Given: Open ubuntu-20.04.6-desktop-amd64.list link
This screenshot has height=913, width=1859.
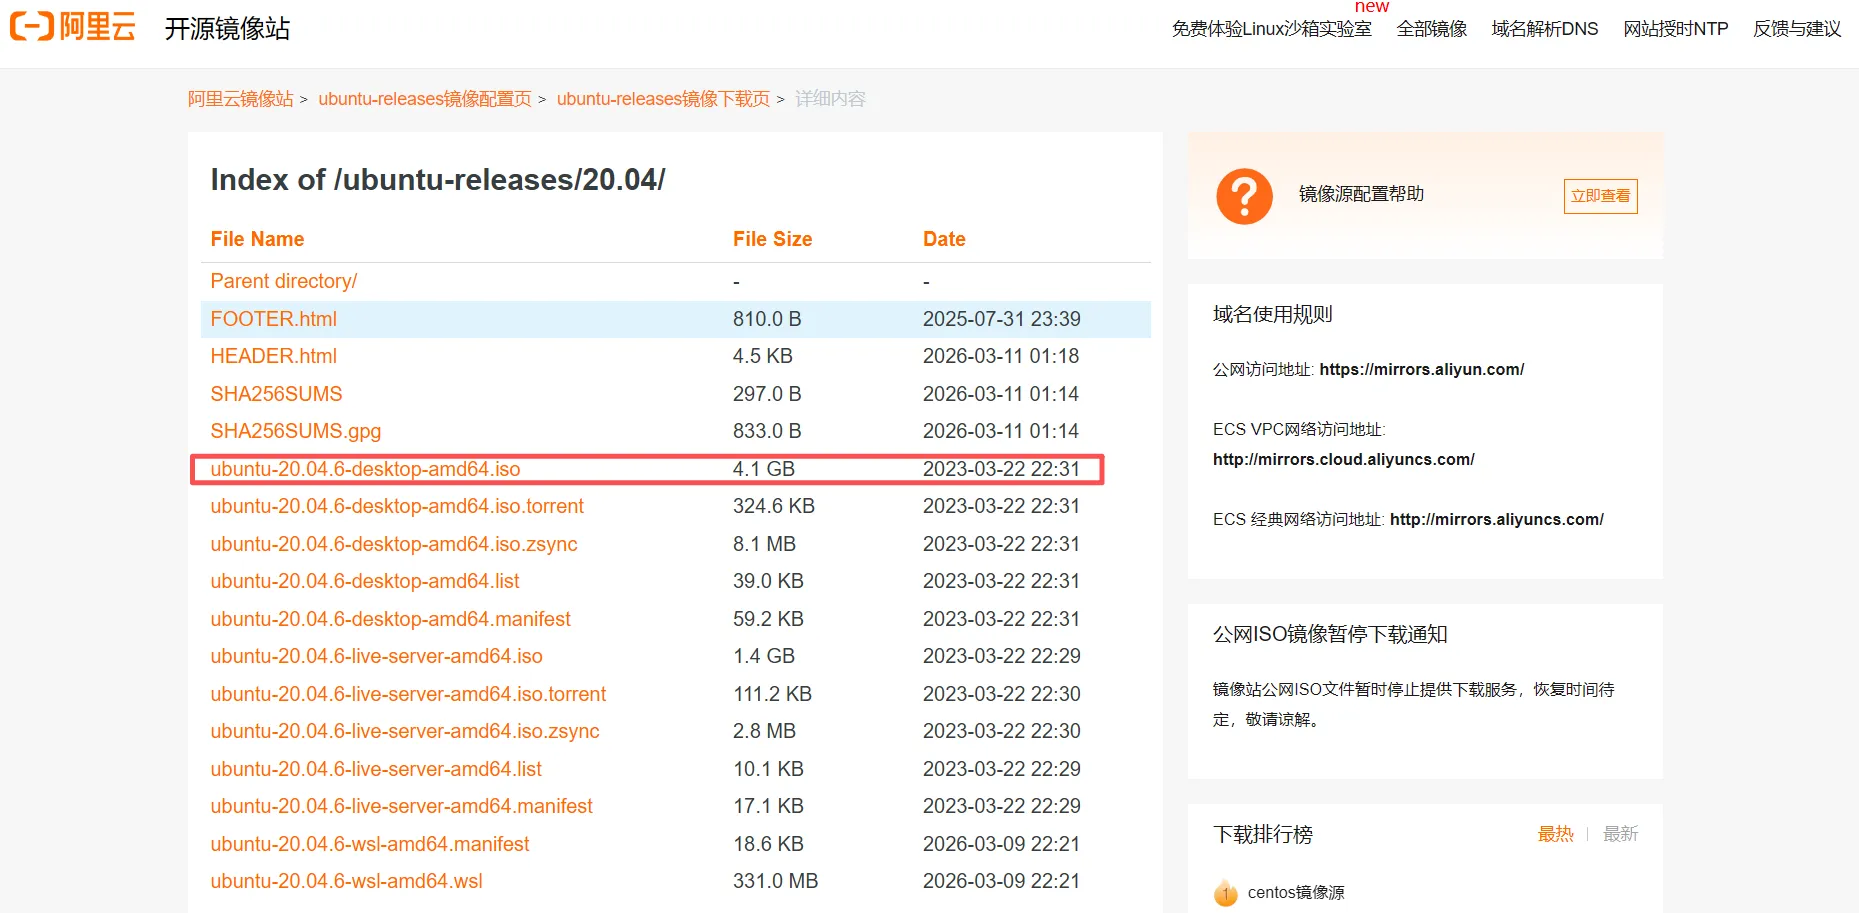Looking at the screenshot, I should 365,581.
